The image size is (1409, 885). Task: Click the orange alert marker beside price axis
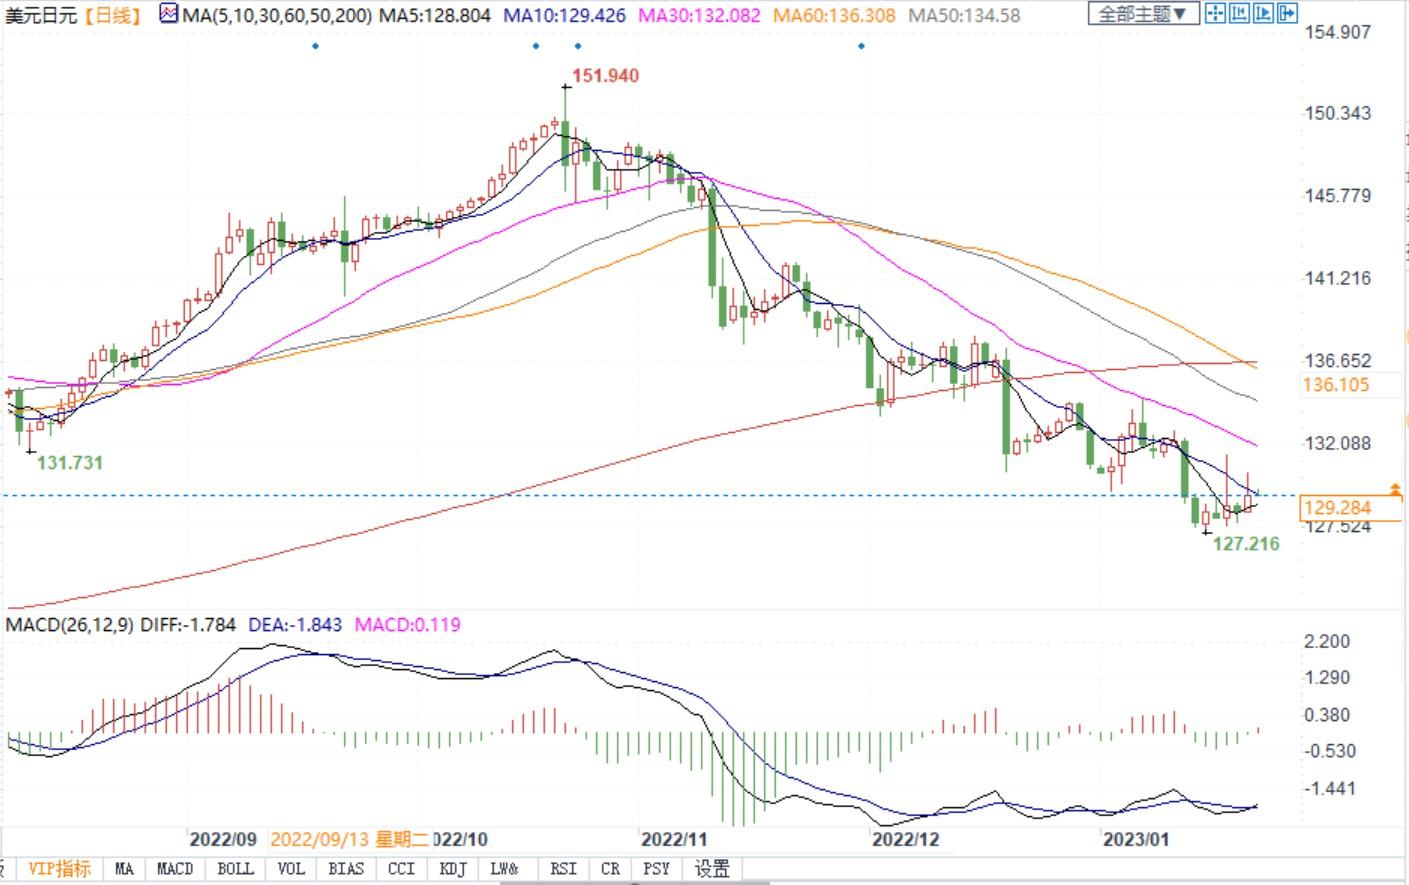click(1395, 490)
